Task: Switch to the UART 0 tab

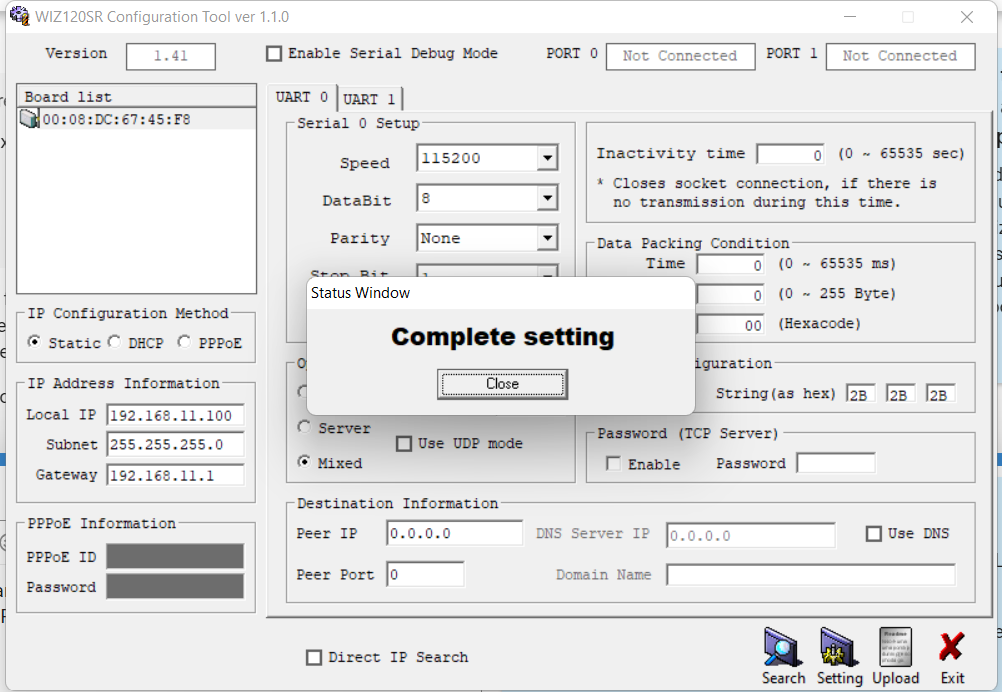Action: point(302,97)
